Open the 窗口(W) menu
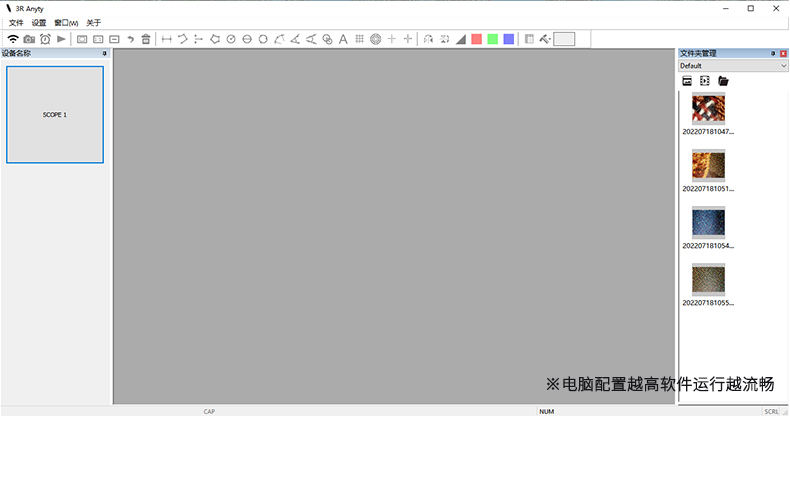The image size is (790, 498). point(66,23)
